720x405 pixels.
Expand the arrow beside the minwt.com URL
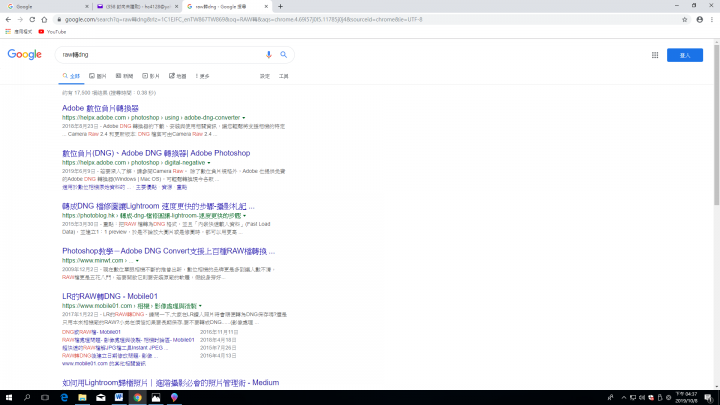(137, 261)
